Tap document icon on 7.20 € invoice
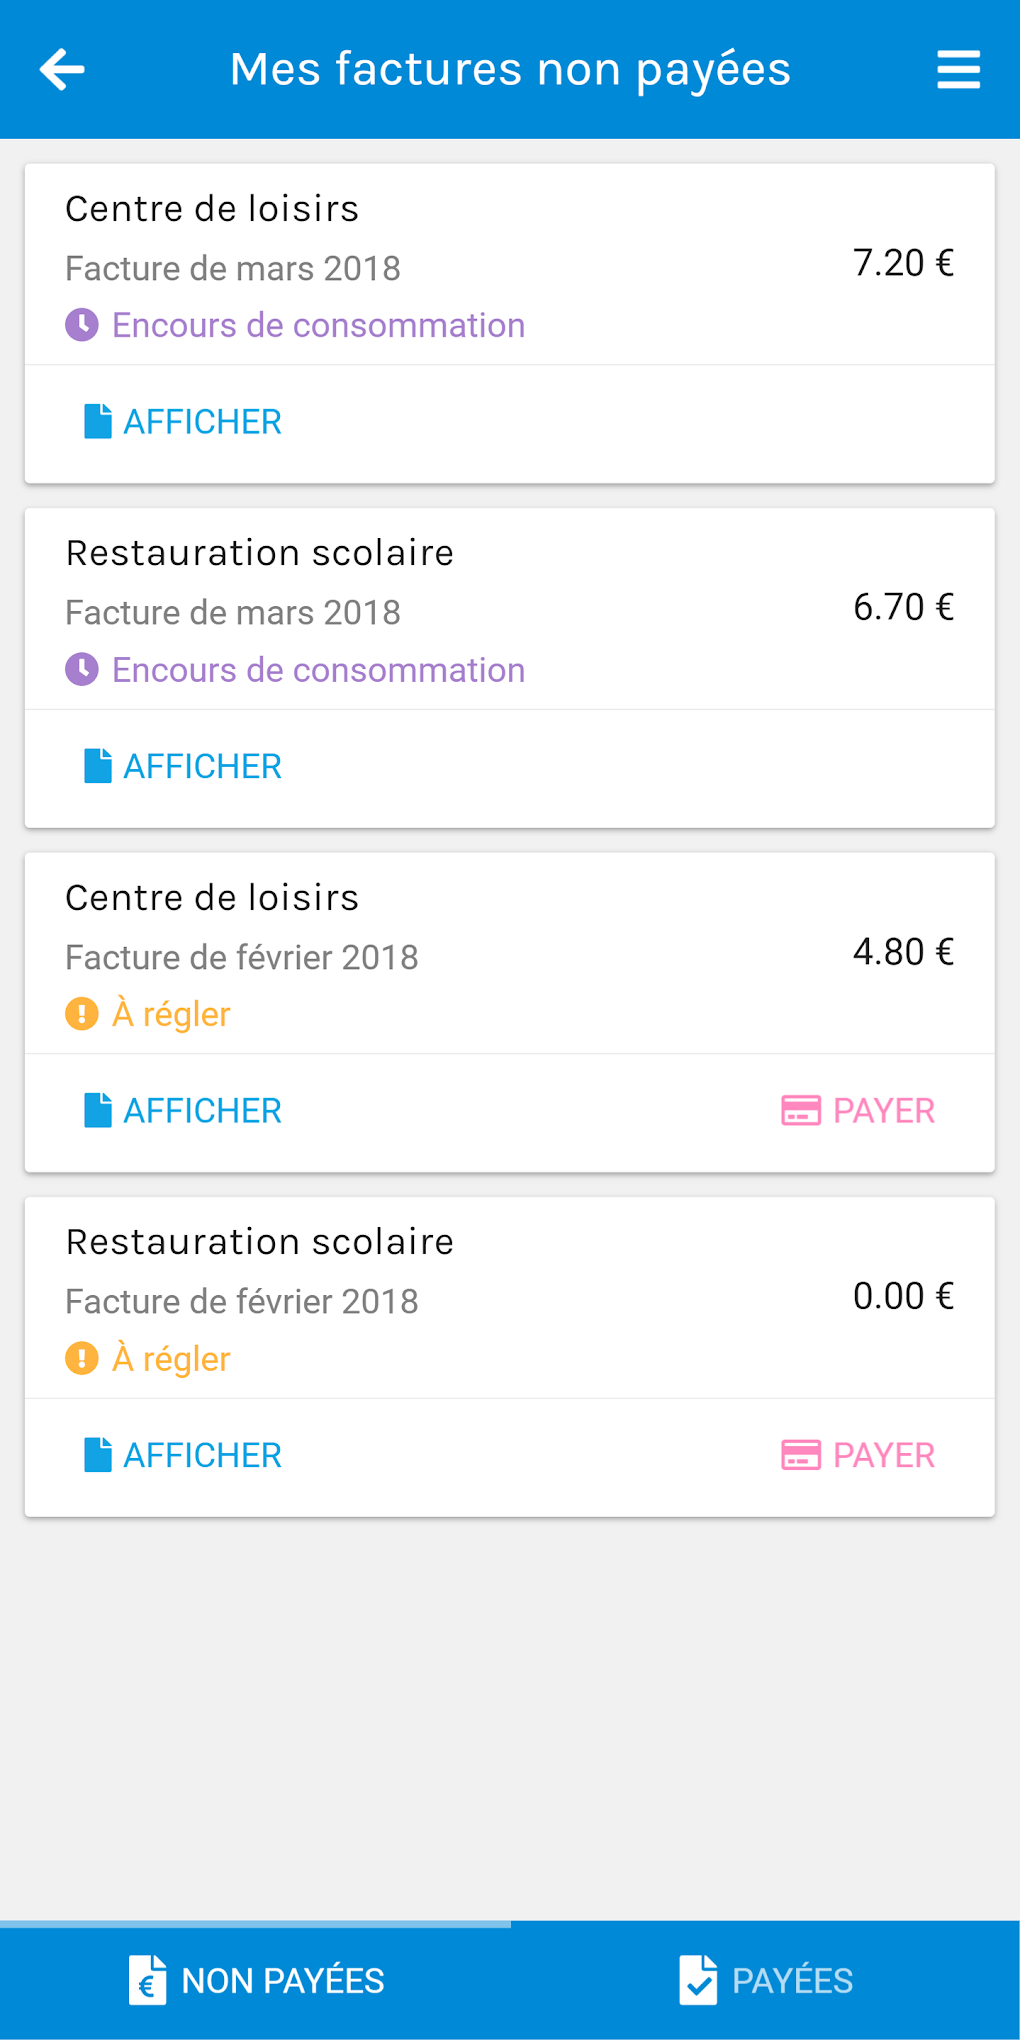 pos(98,421)
